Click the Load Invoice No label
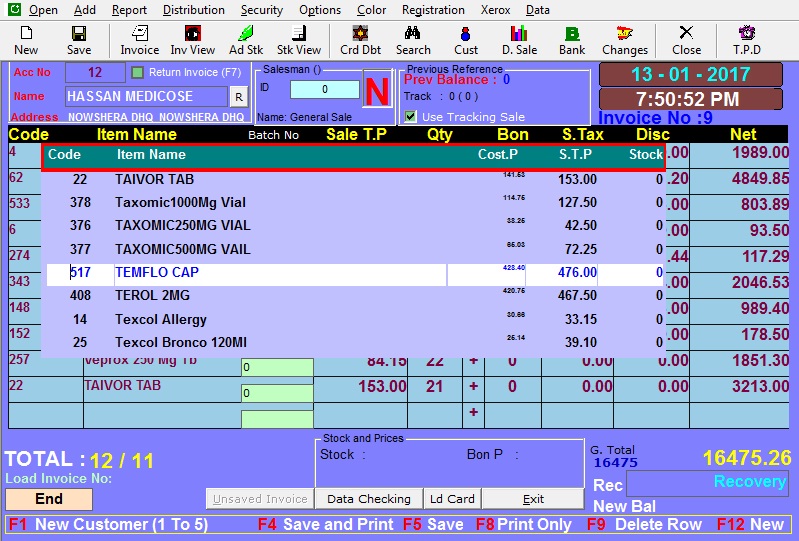799x541 pixels. [x=59, y=478]
